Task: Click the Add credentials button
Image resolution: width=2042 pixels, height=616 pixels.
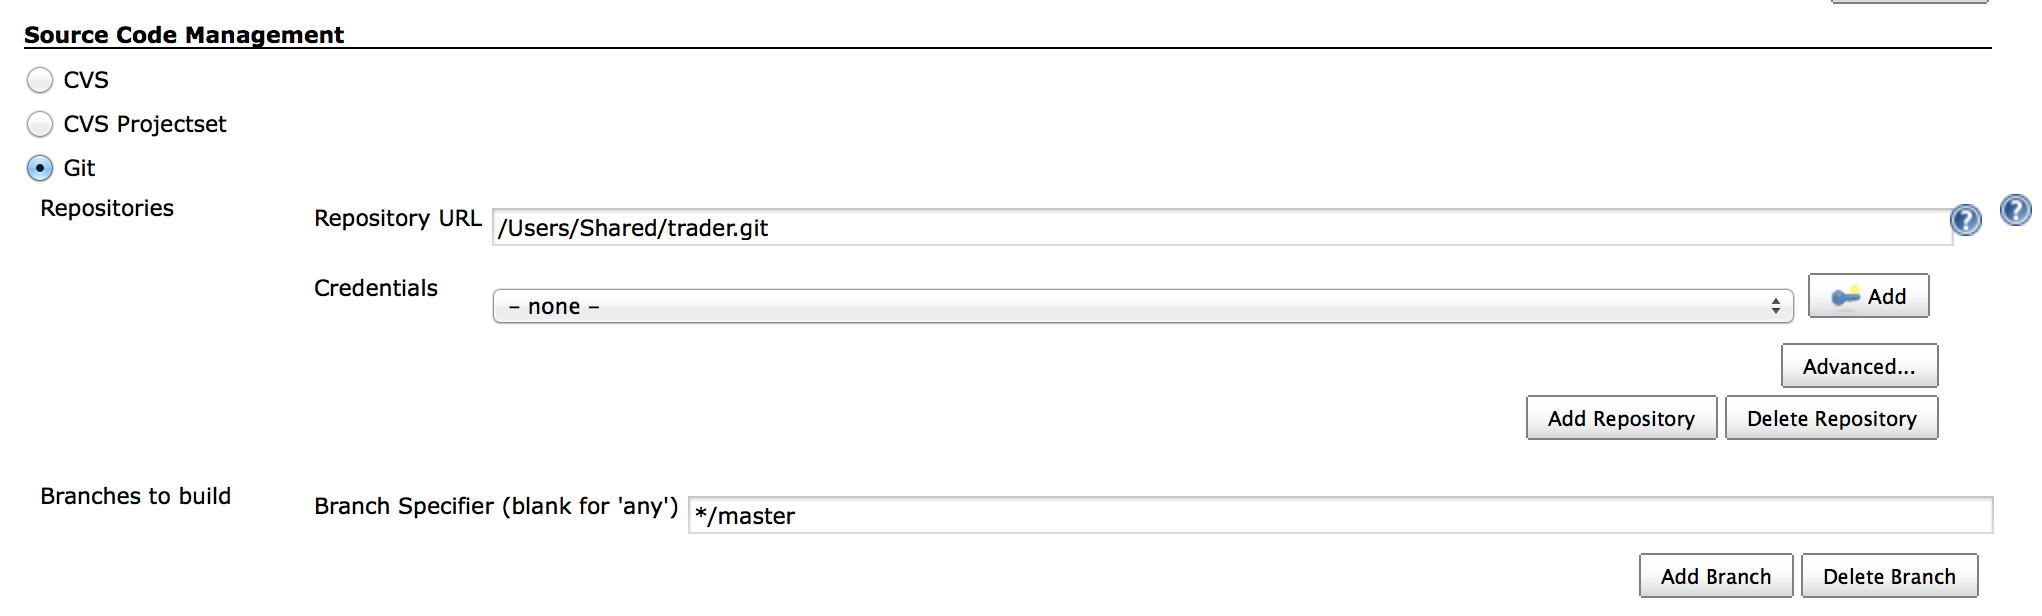Action: pos(1868,296)
